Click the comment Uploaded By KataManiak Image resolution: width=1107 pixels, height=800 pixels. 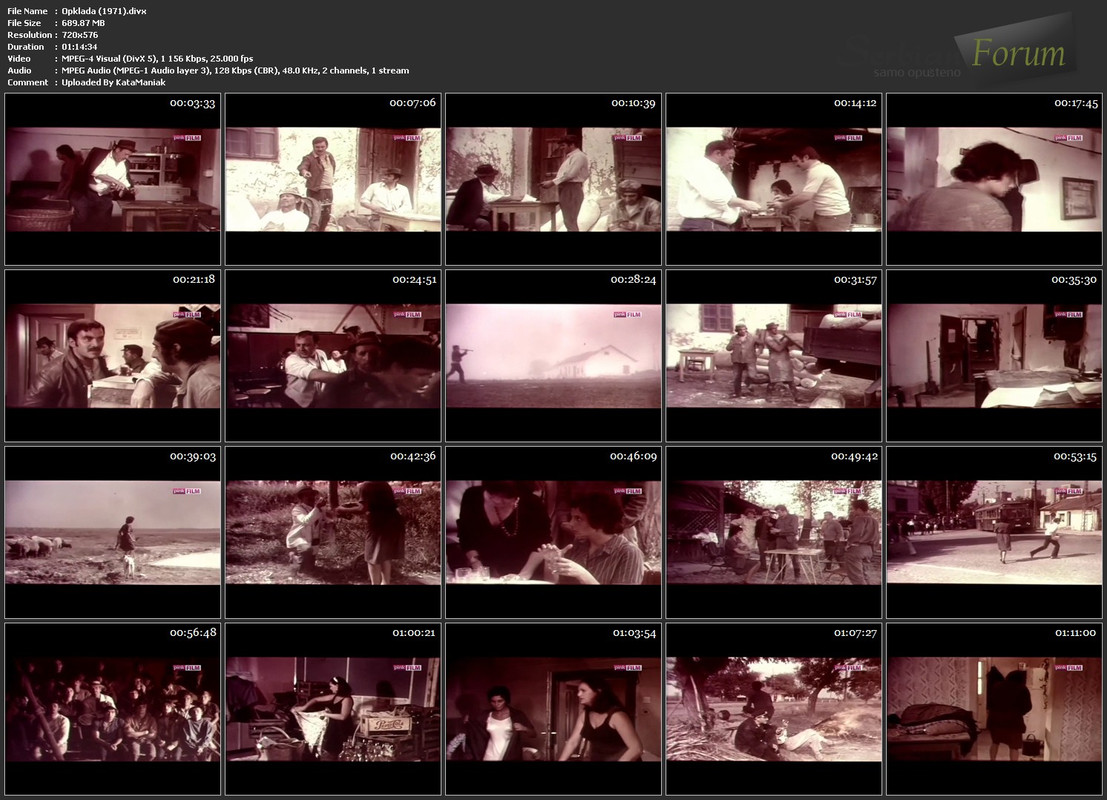(x=114, y=83)
